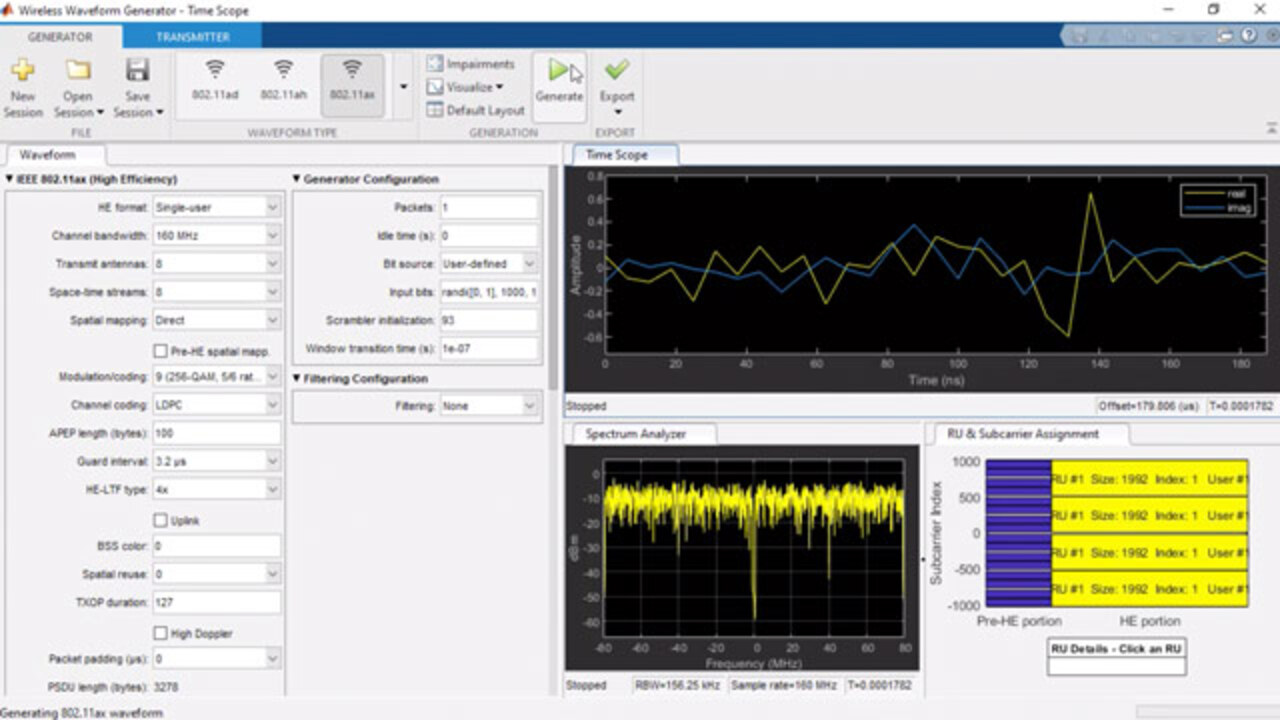Collapse the Generator Configuration section
The height and width of the screenshot is (720, 1280).
297,179
